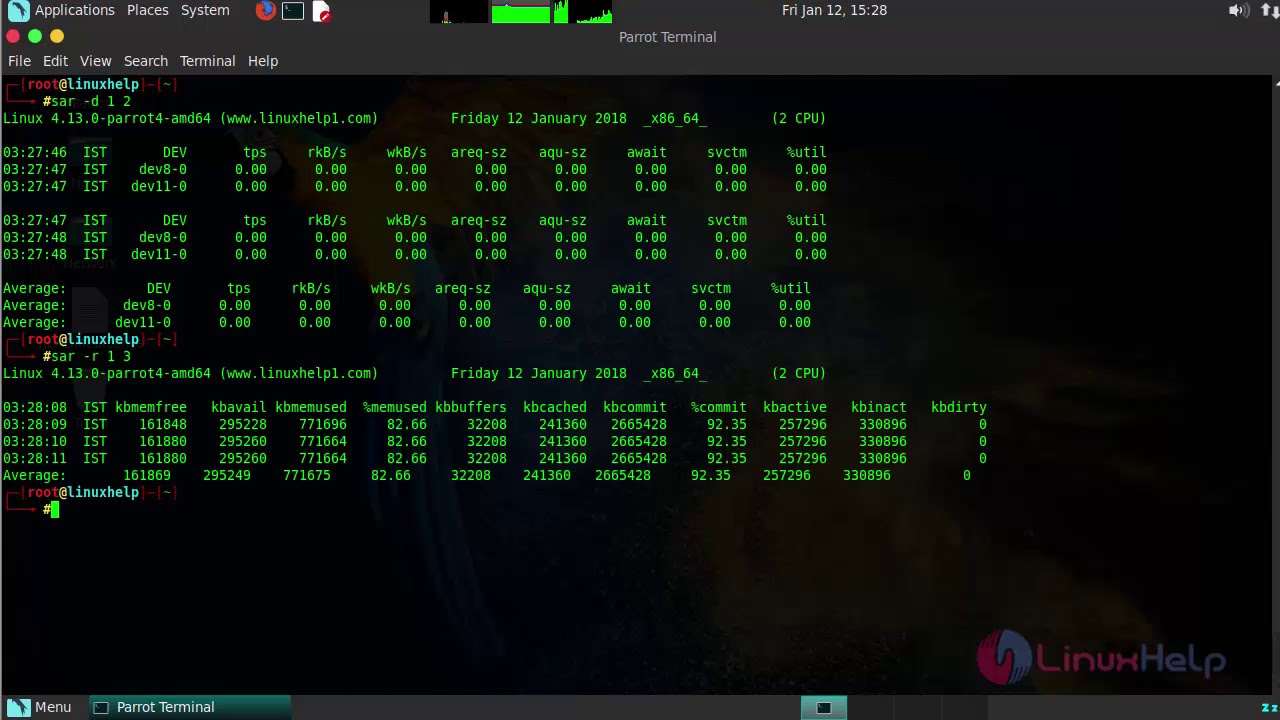1280x720 pixels.
Task: Open the Parrot logo icon in top panel
Action: 18,11
